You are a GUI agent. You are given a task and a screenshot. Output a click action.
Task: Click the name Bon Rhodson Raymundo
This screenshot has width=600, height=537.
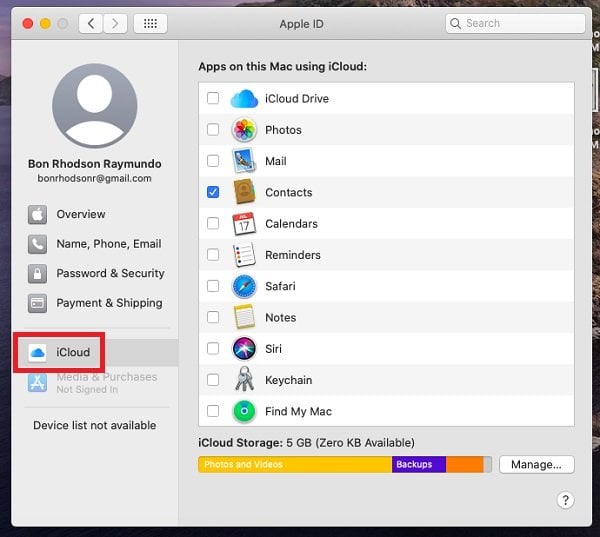tap(95, 164)
